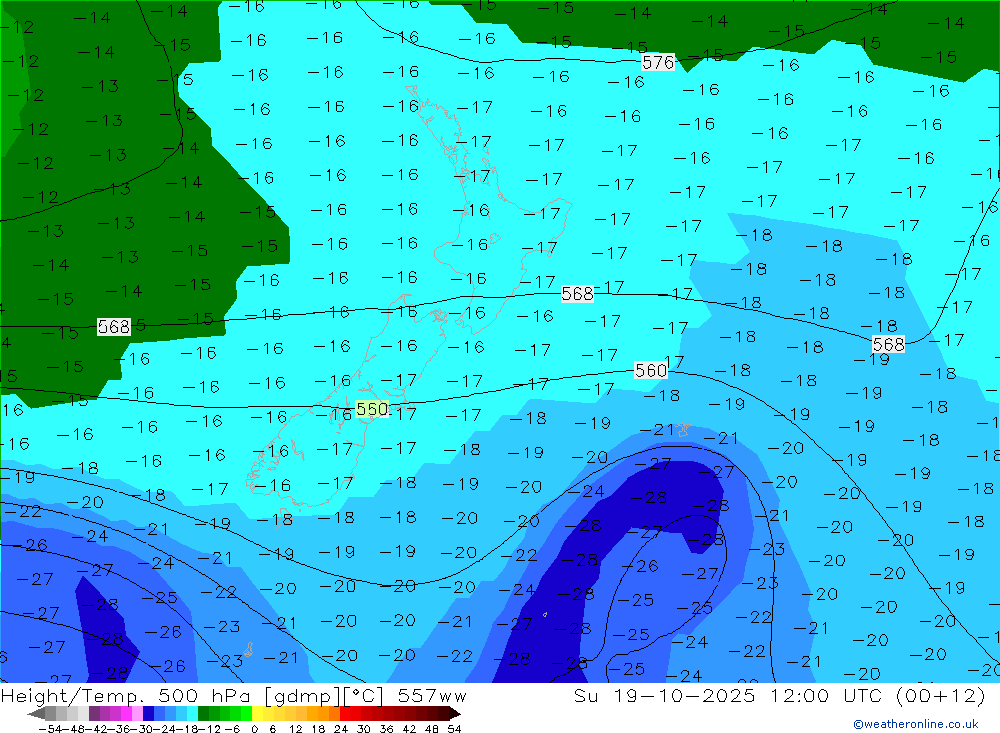This screenshot has height=733, width=1000.
Task: Pick the magenta legend swatch
Action: pos(126,714)
